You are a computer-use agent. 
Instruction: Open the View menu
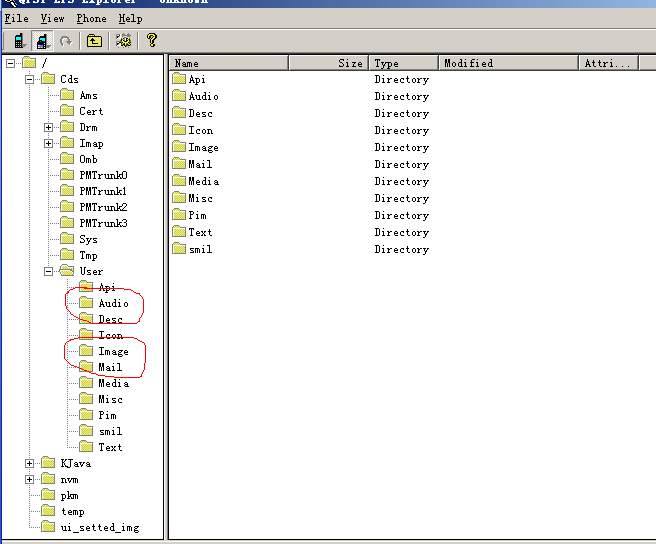click(52, 19)
